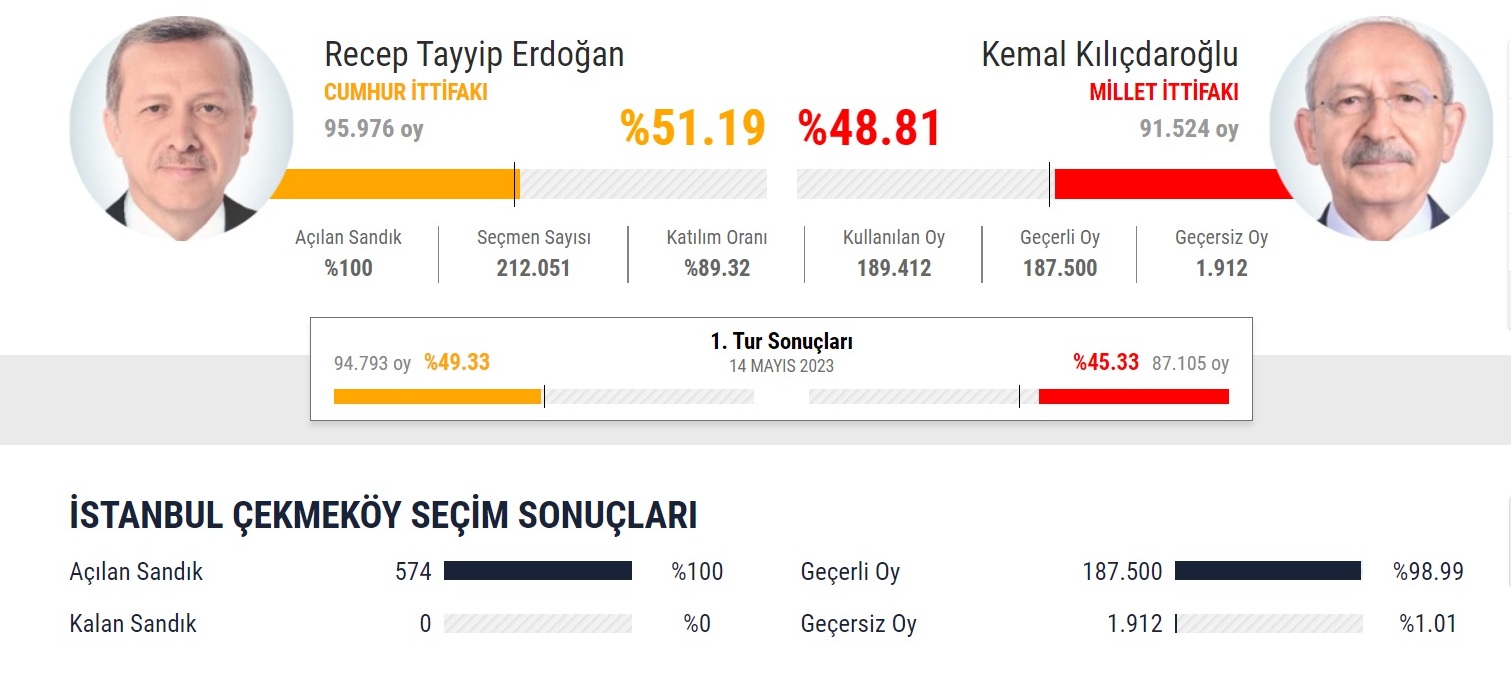Image resolution: width=1511 pixels, height=679 pixels.
Task: Click Kemal Kılıçdaroğlu's portrait photo
Action: 1381,128
